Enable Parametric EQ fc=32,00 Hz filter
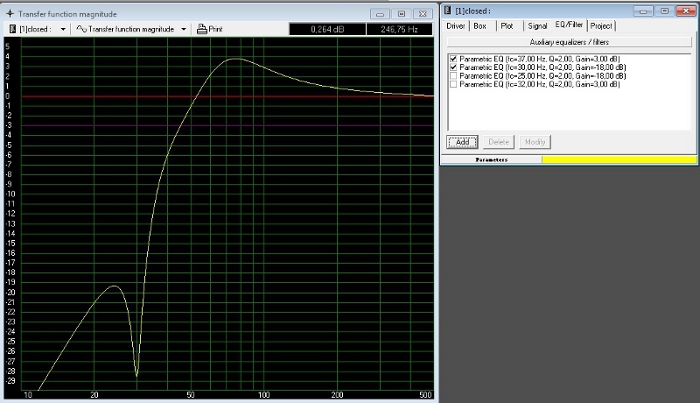Viewport: 700px width, 403px height. [x=455, y=84]
